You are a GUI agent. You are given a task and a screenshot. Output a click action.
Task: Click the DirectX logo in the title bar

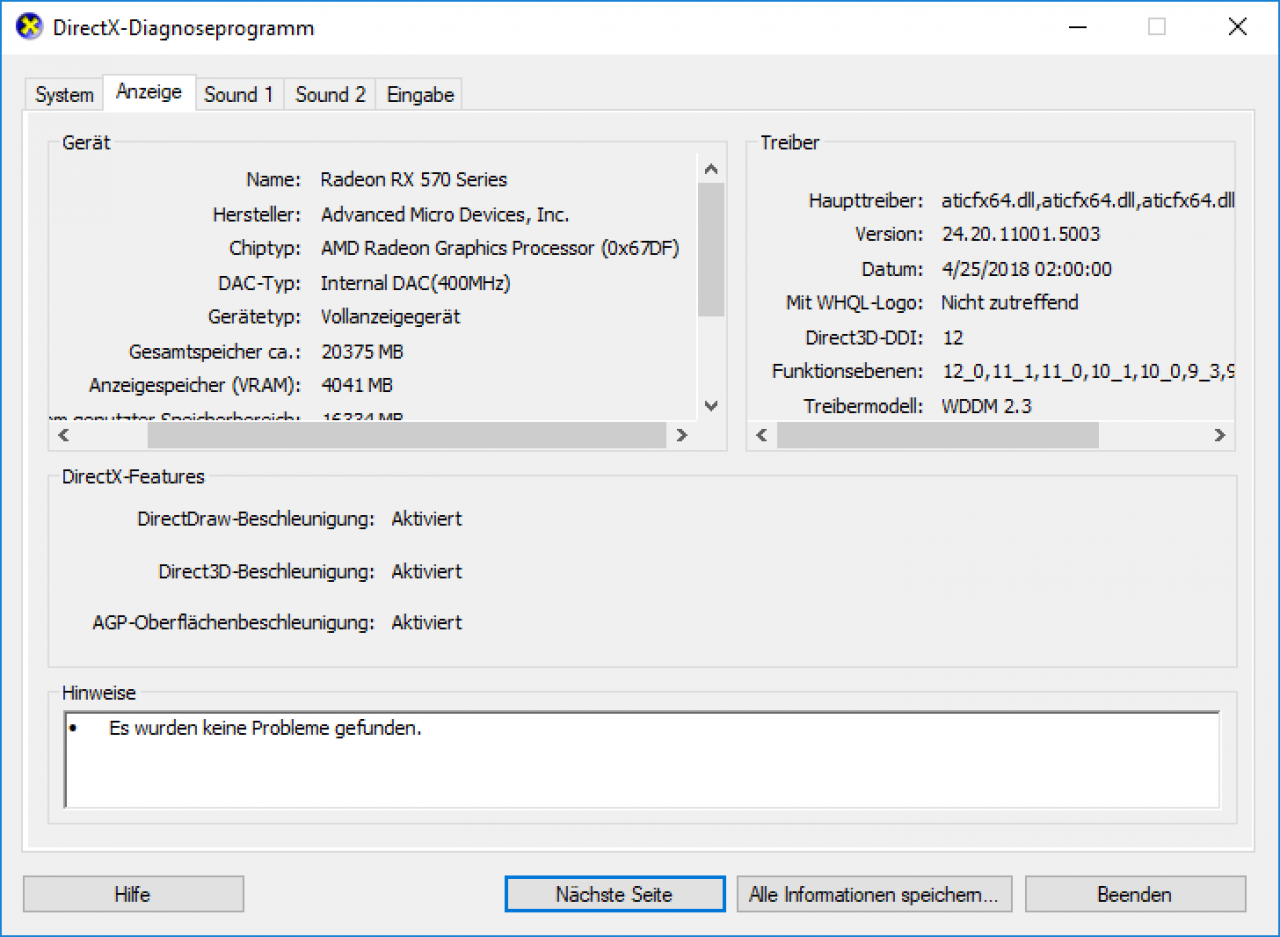[x=29, y=27]
